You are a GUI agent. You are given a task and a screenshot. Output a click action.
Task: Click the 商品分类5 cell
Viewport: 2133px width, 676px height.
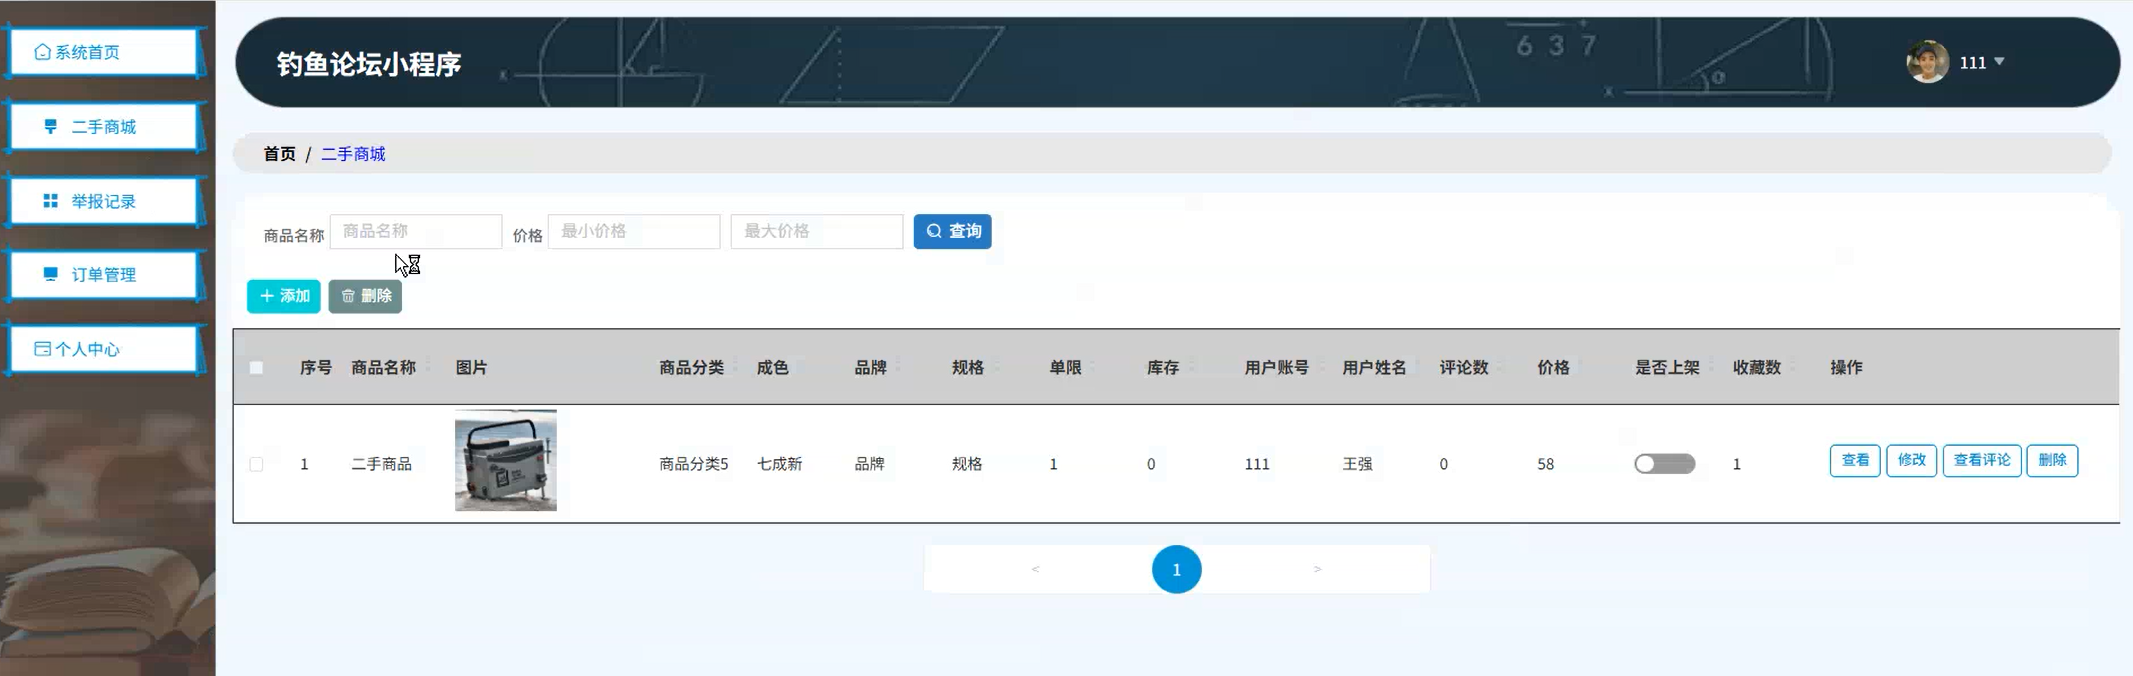[694, 464]
